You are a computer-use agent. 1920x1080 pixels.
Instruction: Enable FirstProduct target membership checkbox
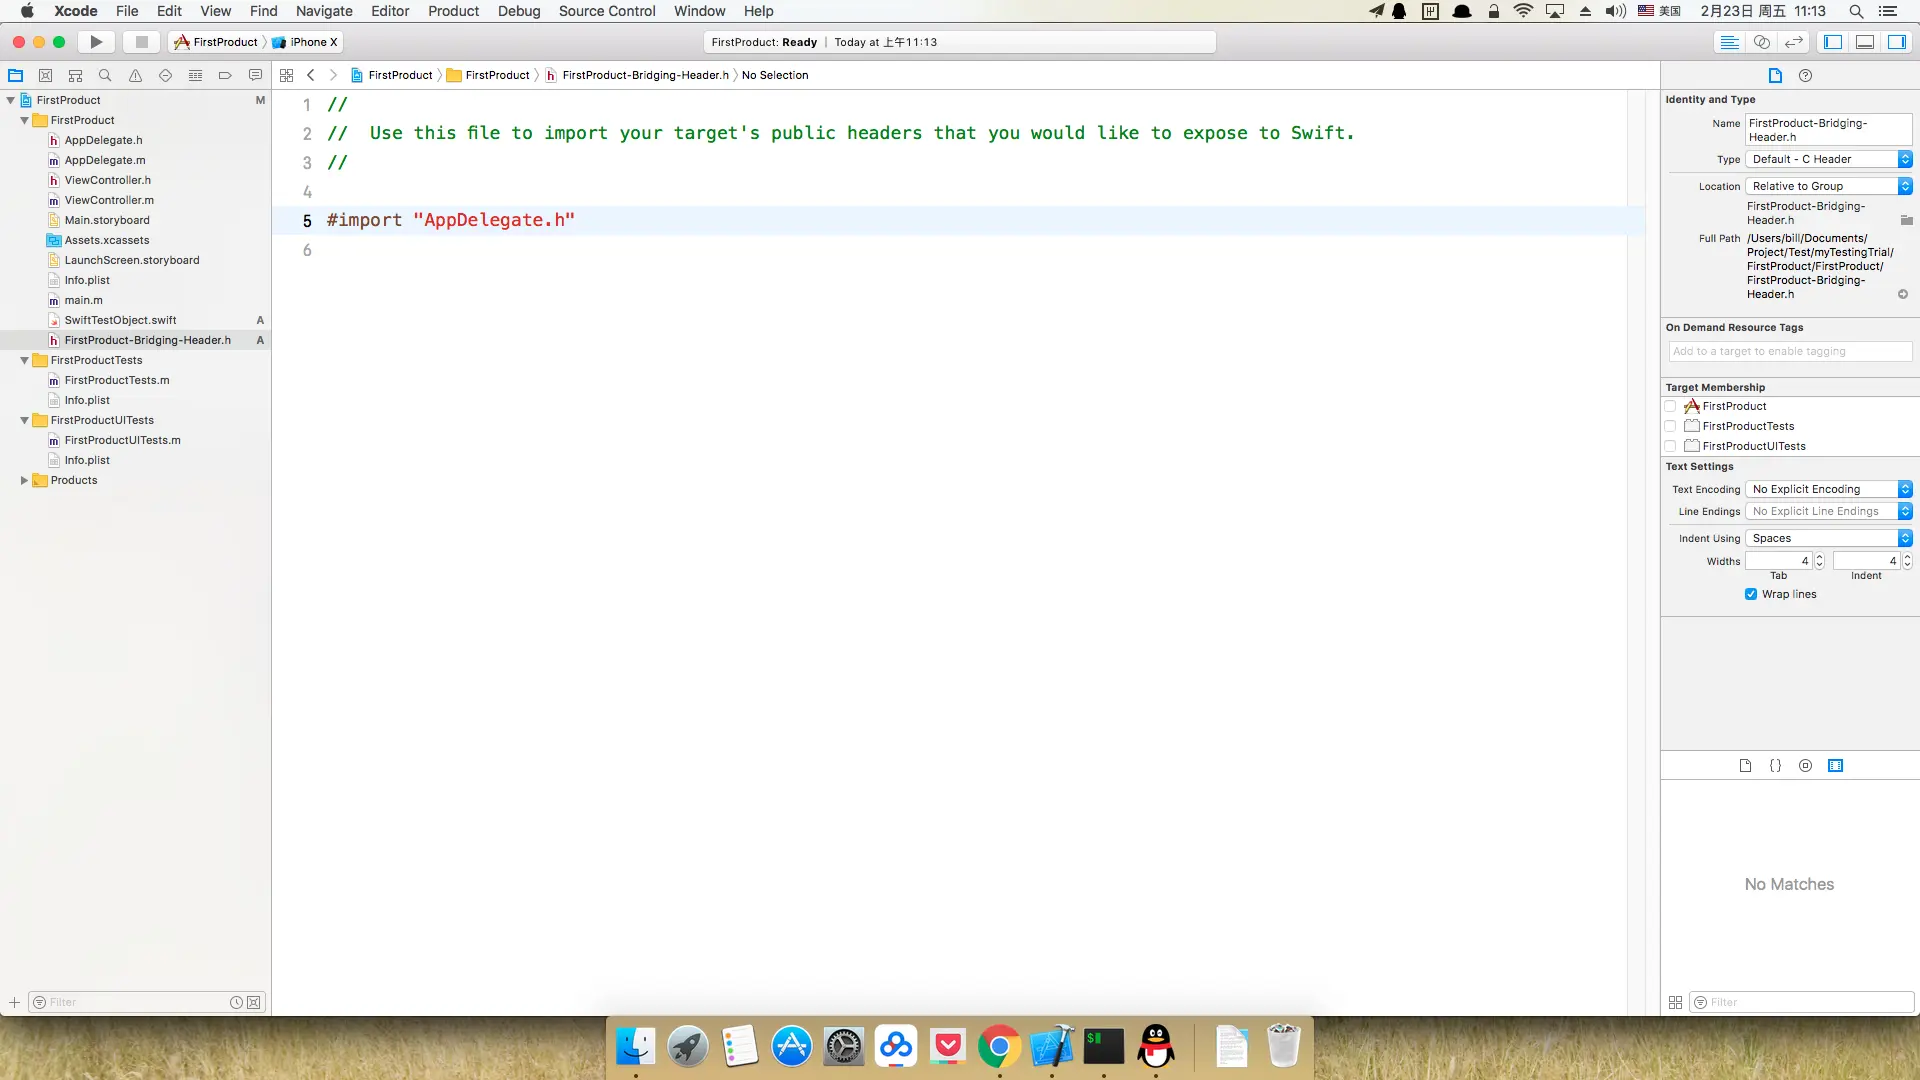point(1670,406)
